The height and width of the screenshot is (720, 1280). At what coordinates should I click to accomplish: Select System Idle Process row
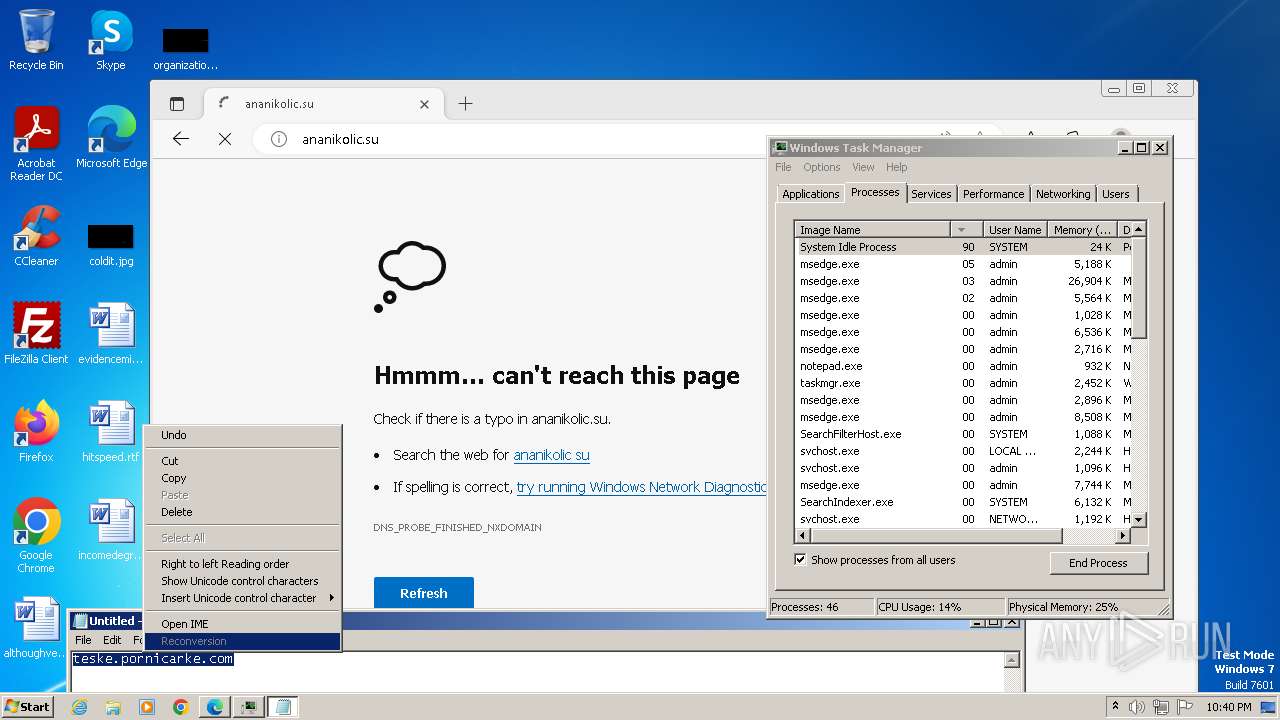[x=964, y=247]
